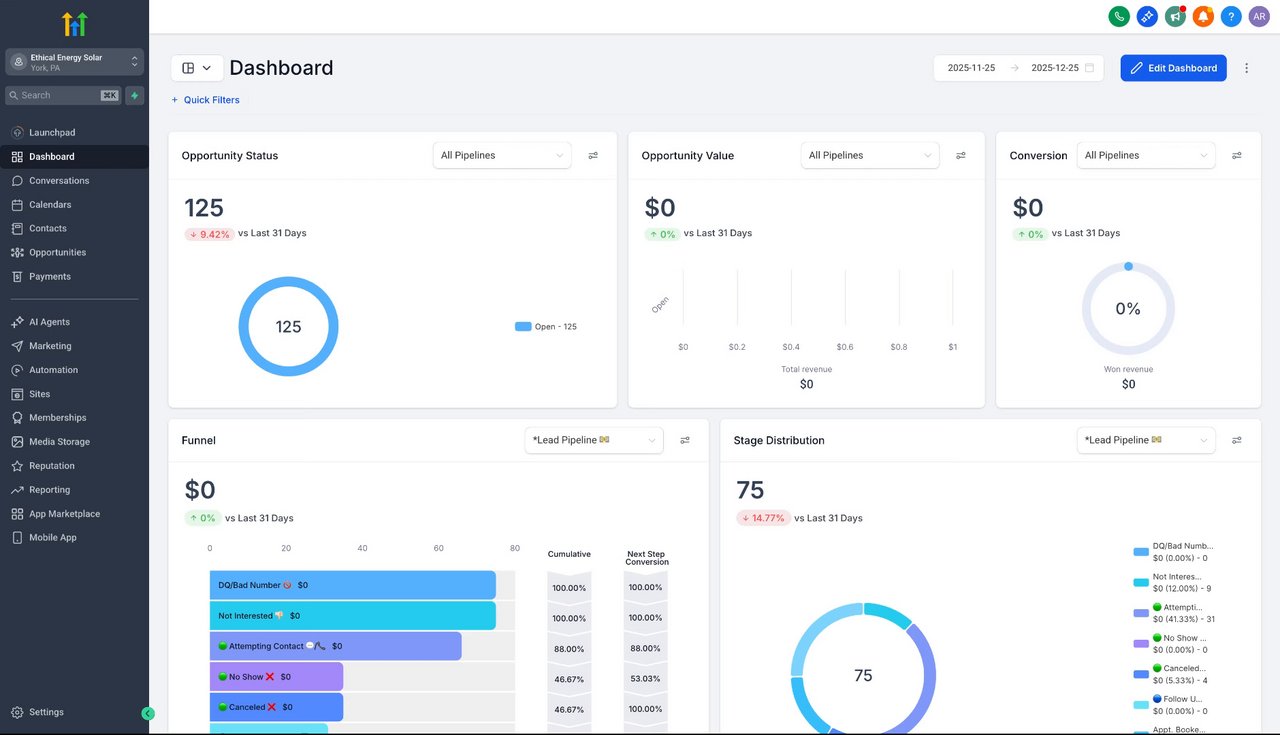1280x735 pixels.
Task: Open the orange notifications bell
Action: tap(1203, 16)
